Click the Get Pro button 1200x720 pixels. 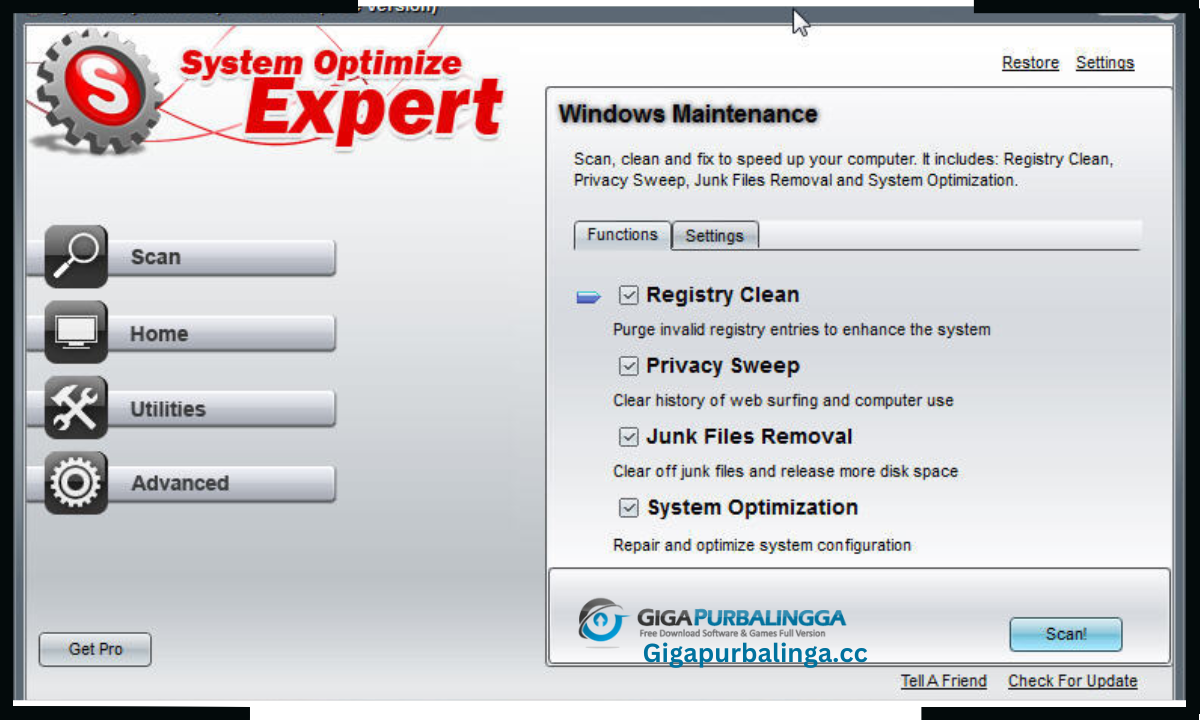[95, 649]
